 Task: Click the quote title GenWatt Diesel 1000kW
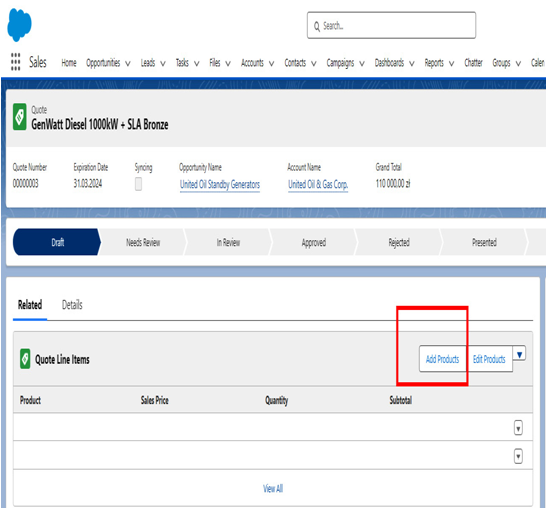[x=100, y=124]
